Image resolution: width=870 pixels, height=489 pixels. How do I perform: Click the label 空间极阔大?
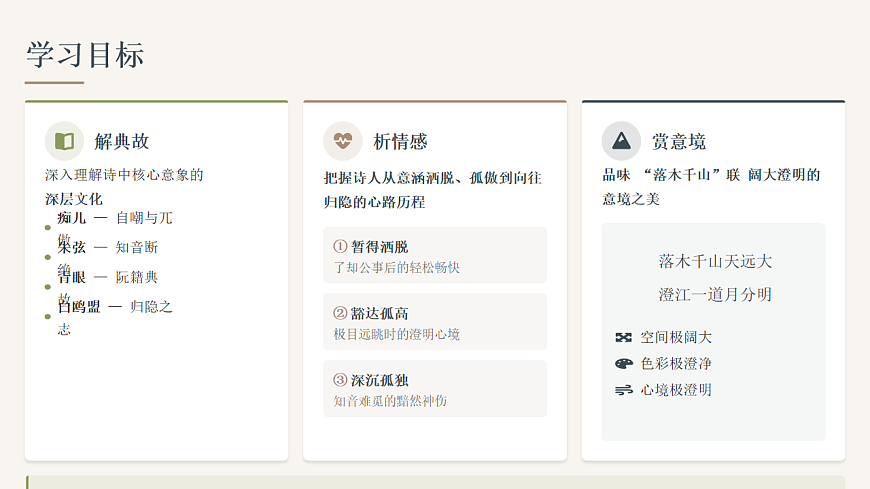(x=676, y=337)
